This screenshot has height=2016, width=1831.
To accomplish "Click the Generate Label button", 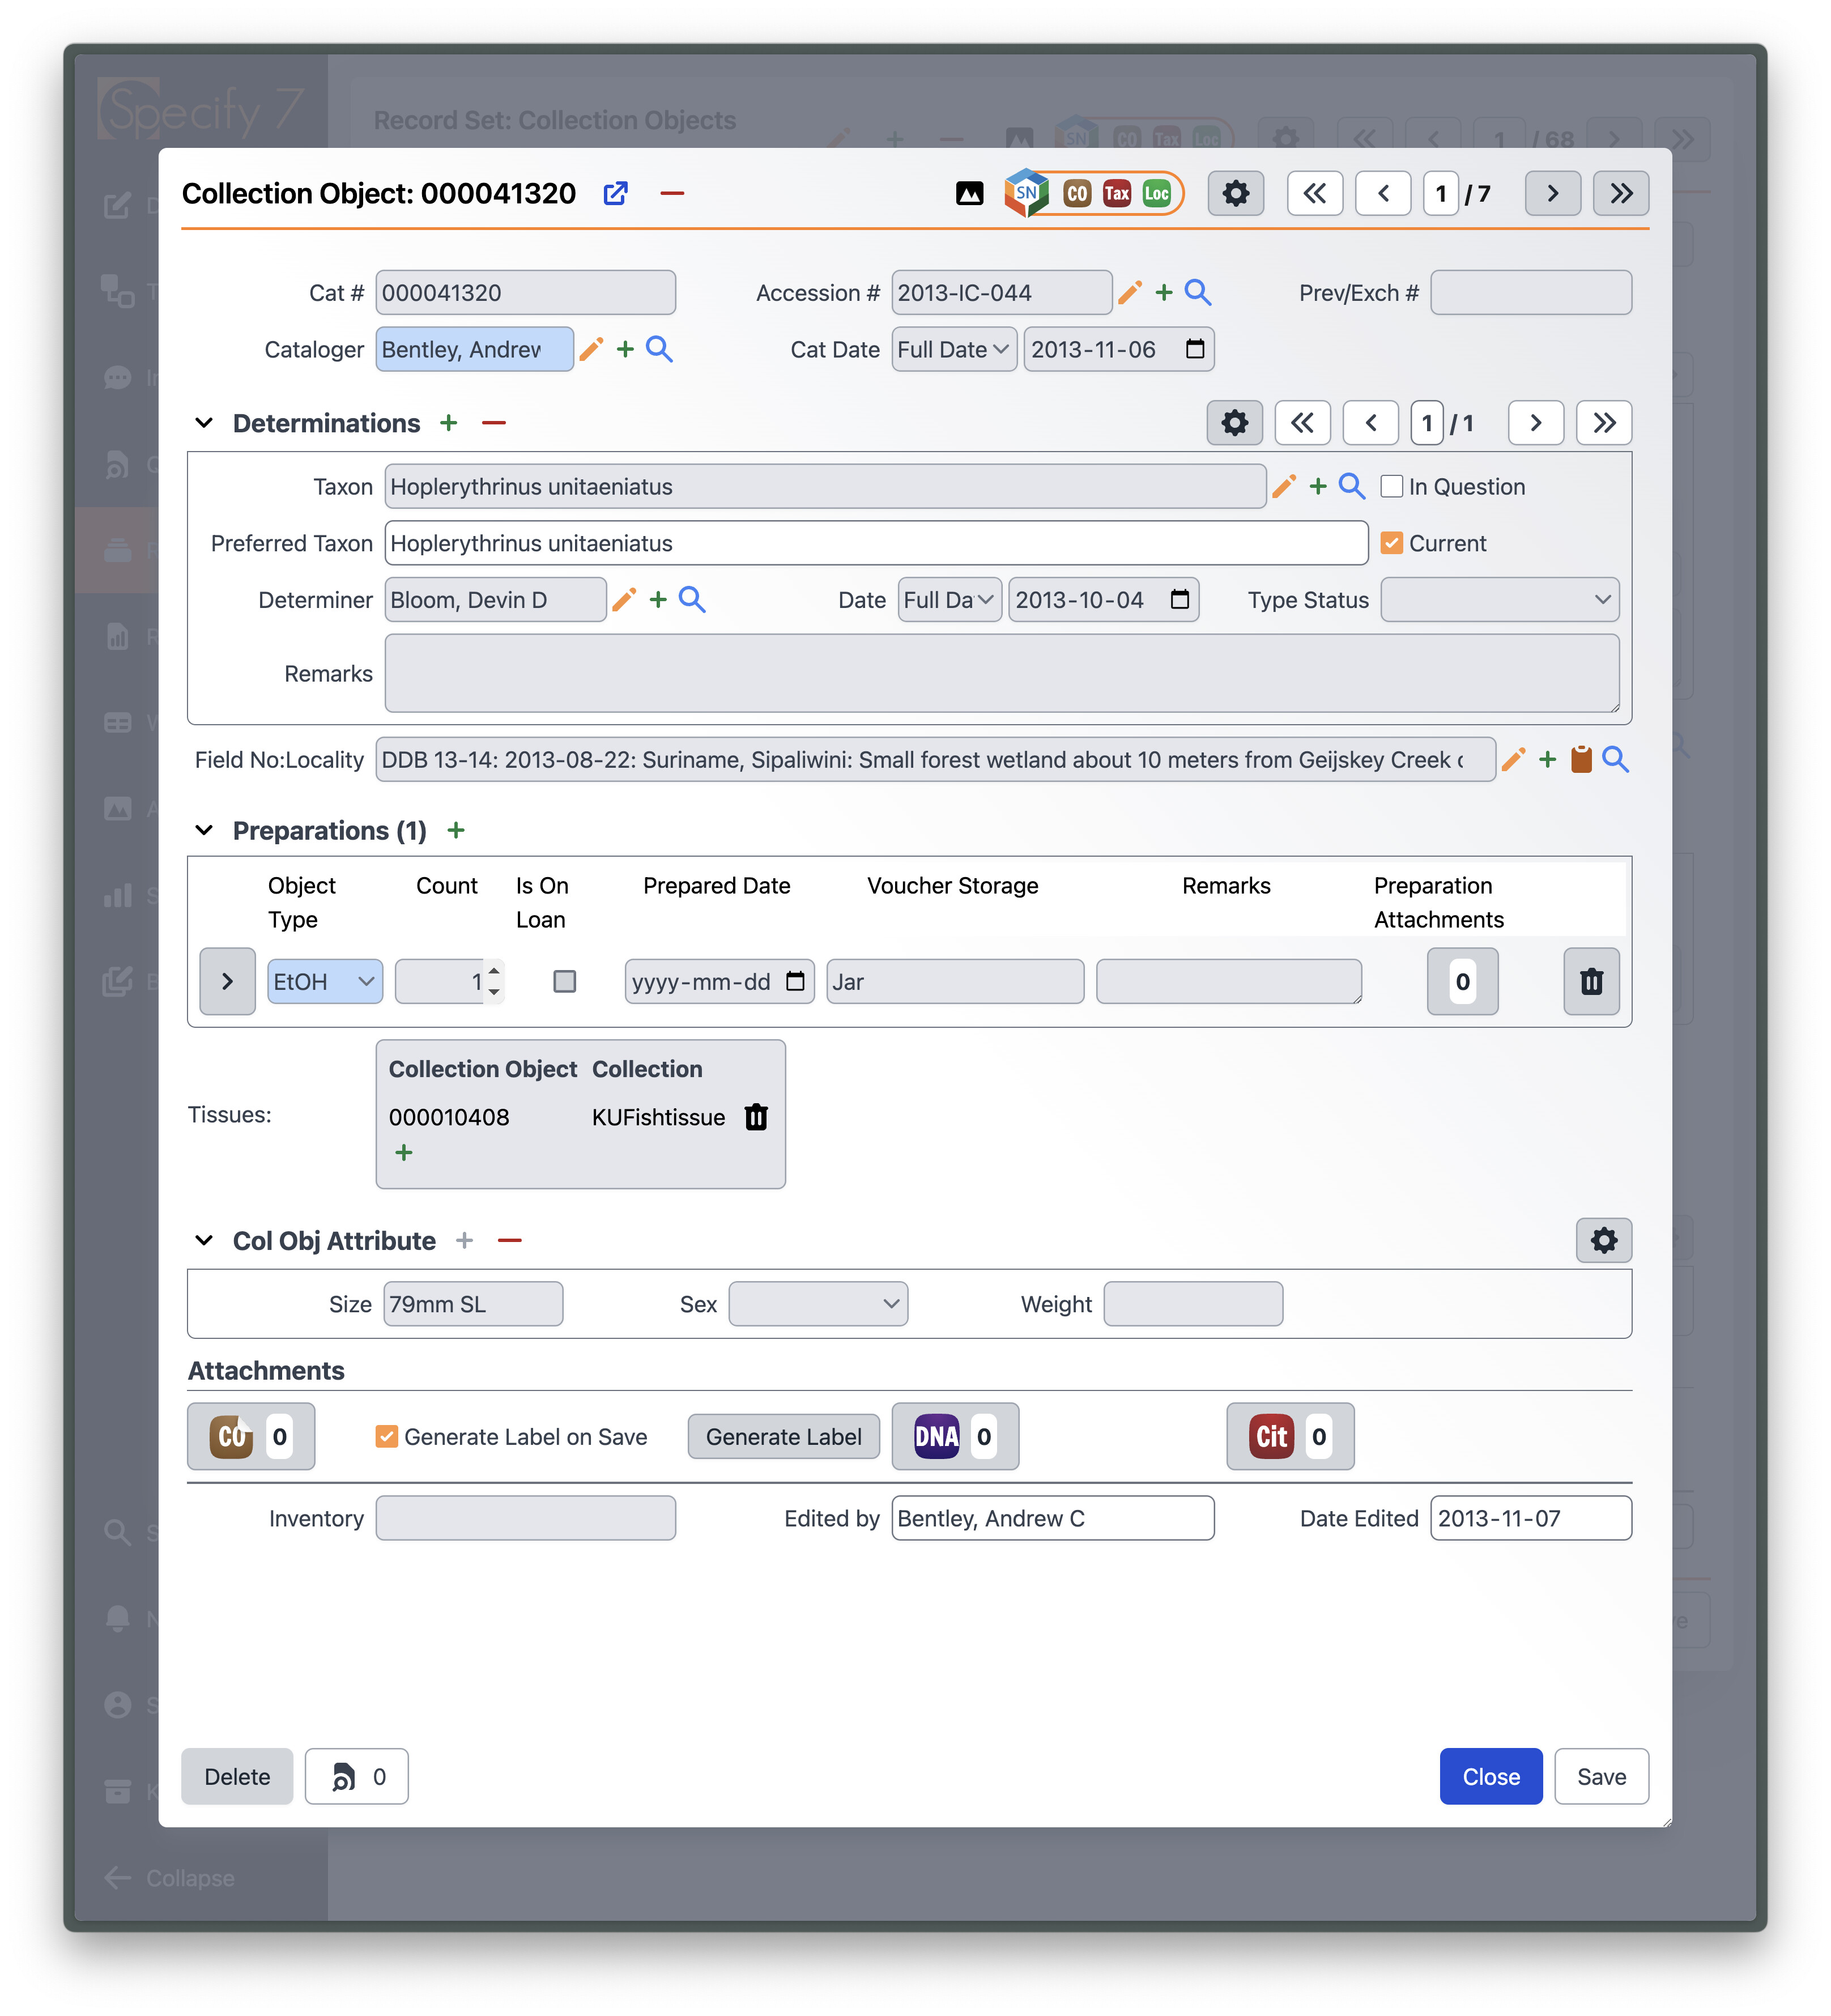I will point(783,1436).
